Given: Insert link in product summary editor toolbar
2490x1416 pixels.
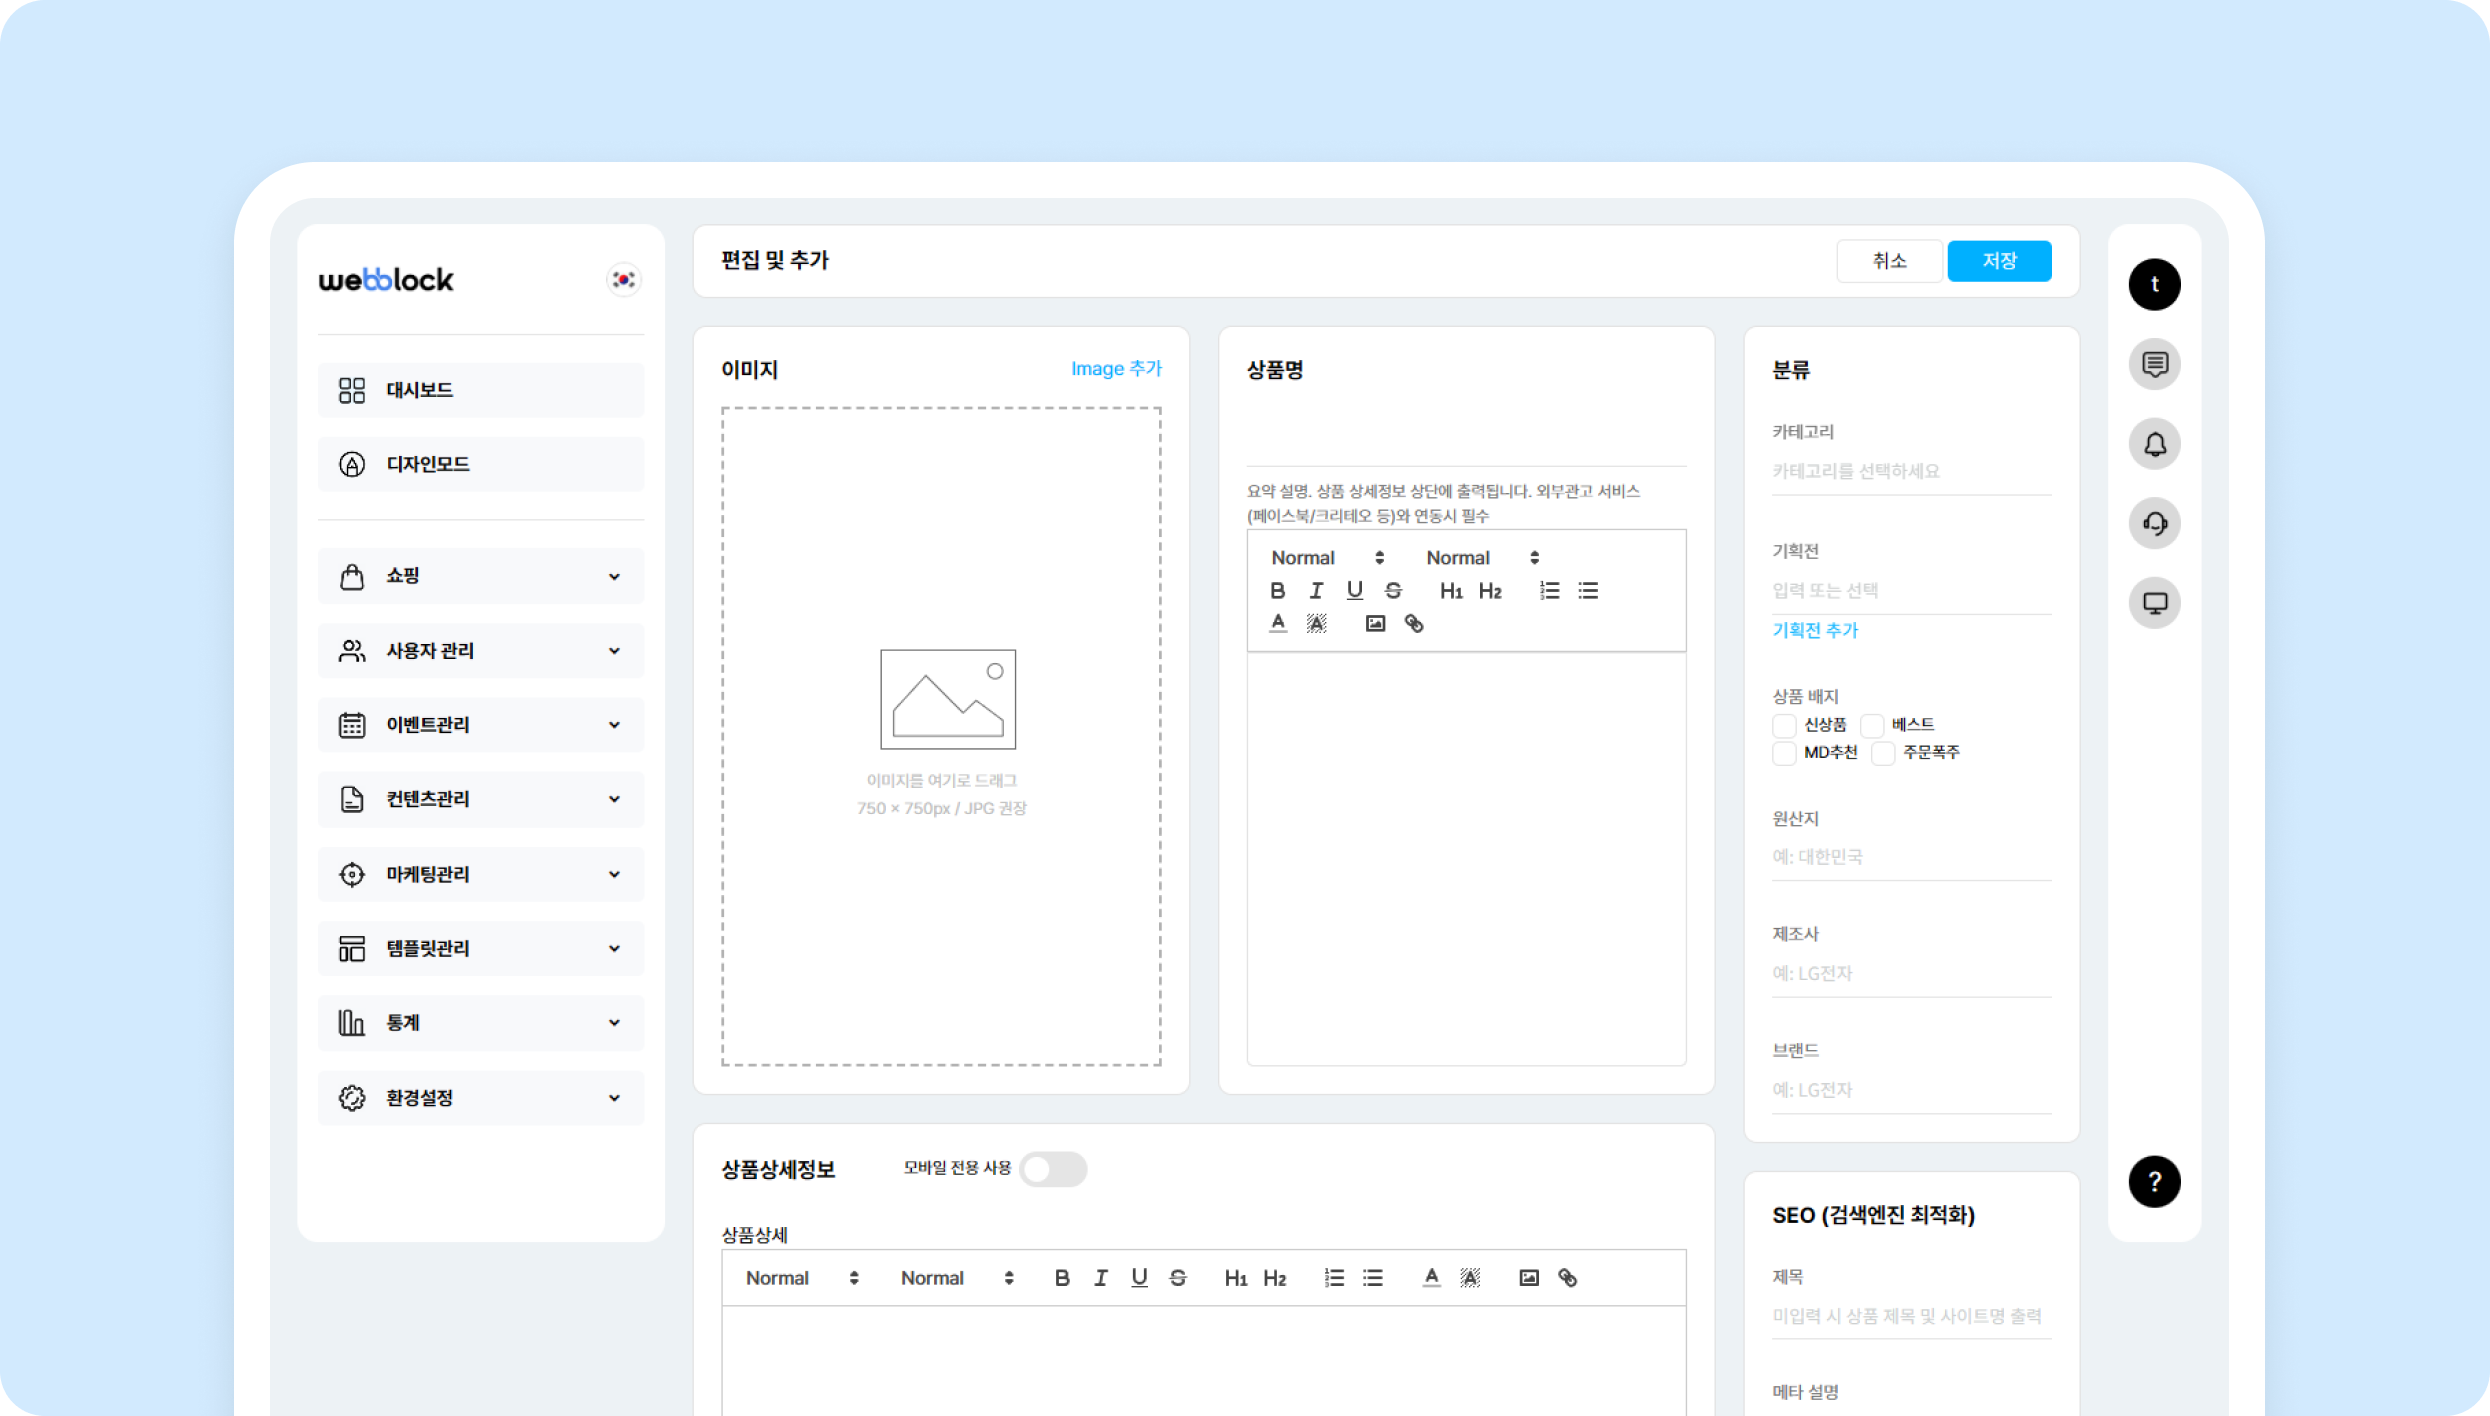Looking at the screenshot, I should click(x=1413, y=624).
